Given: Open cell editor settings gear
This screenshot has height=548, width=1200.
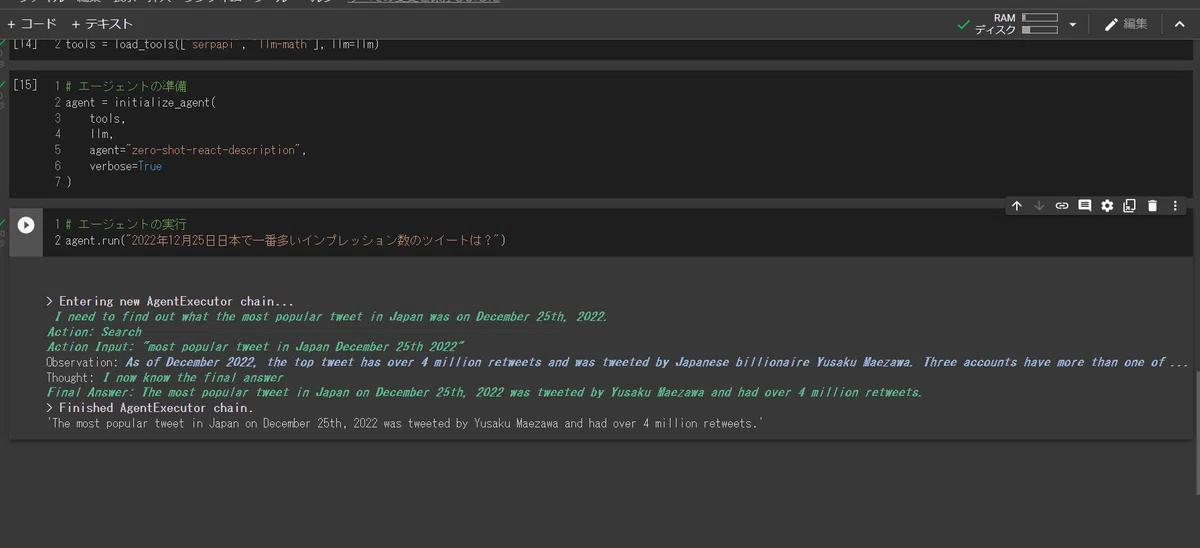Looking at the screenshot, I should [1107, 206].
